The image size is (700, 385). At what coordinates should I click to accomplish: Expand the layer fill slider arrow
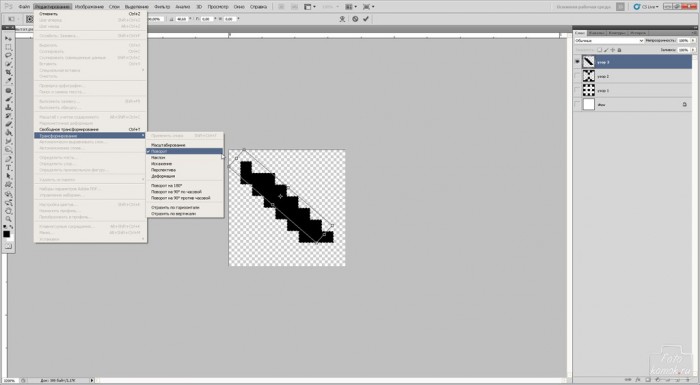click(693, 50)
